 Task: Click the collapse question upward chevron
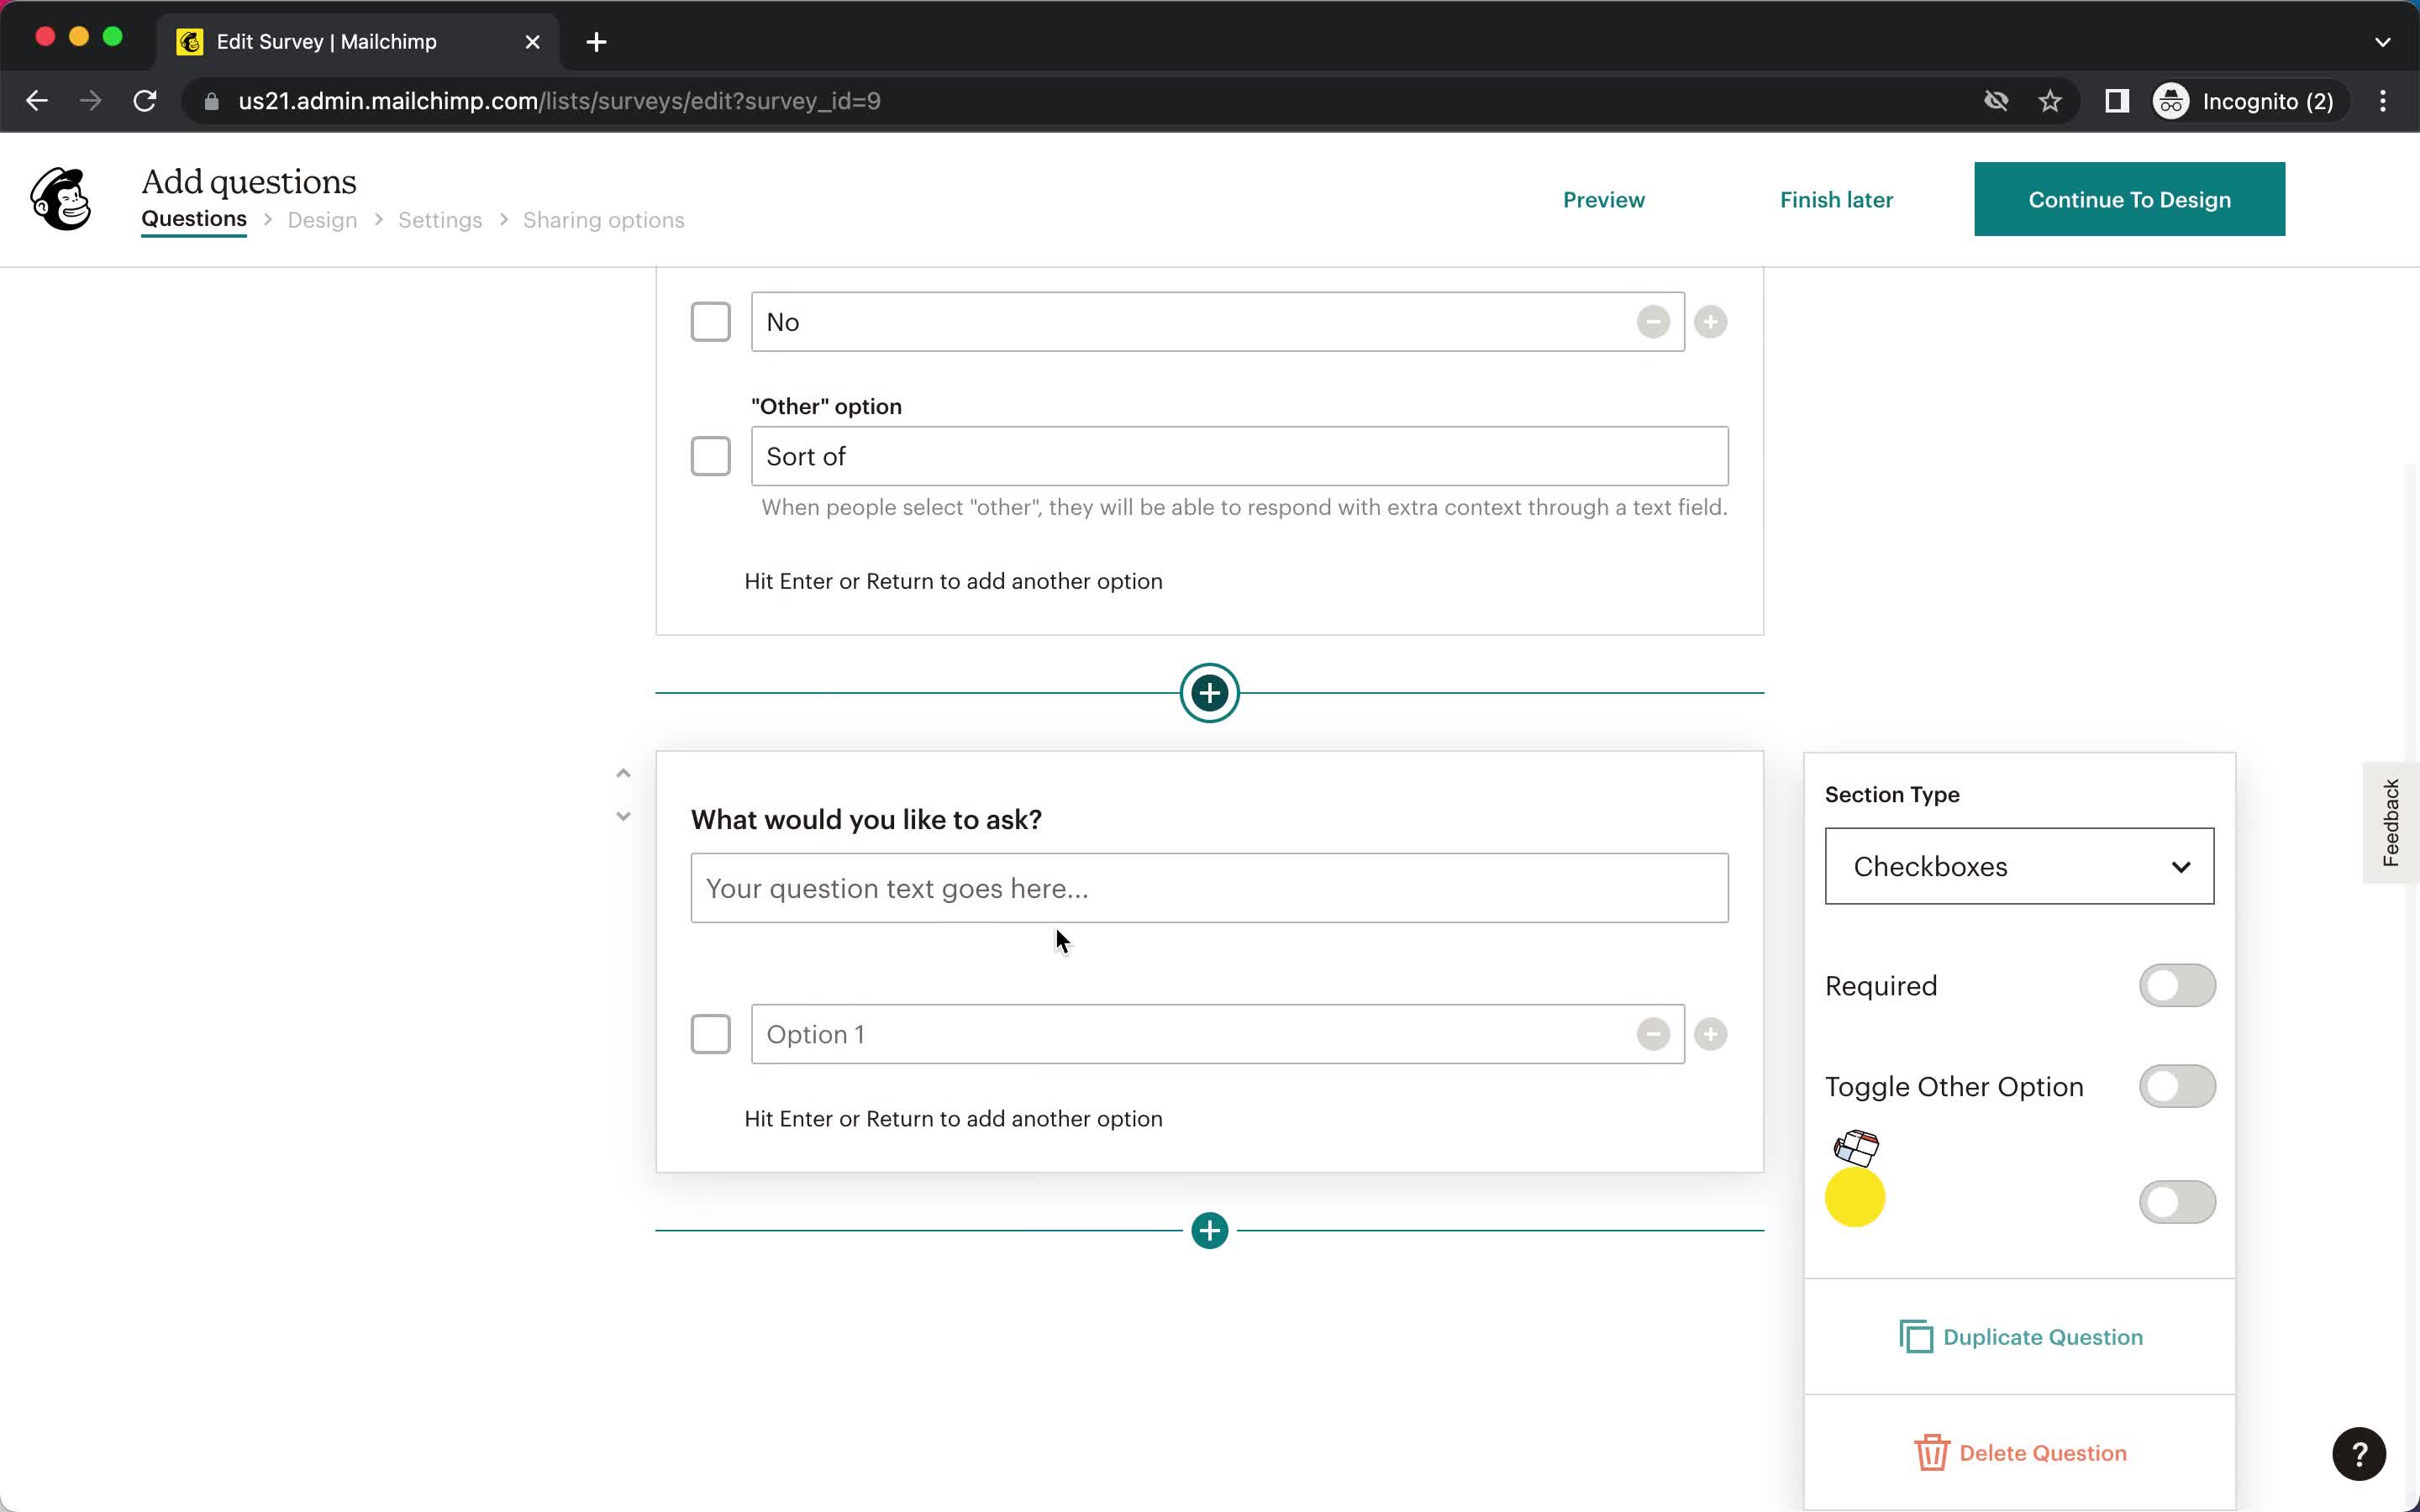(623, 774)
